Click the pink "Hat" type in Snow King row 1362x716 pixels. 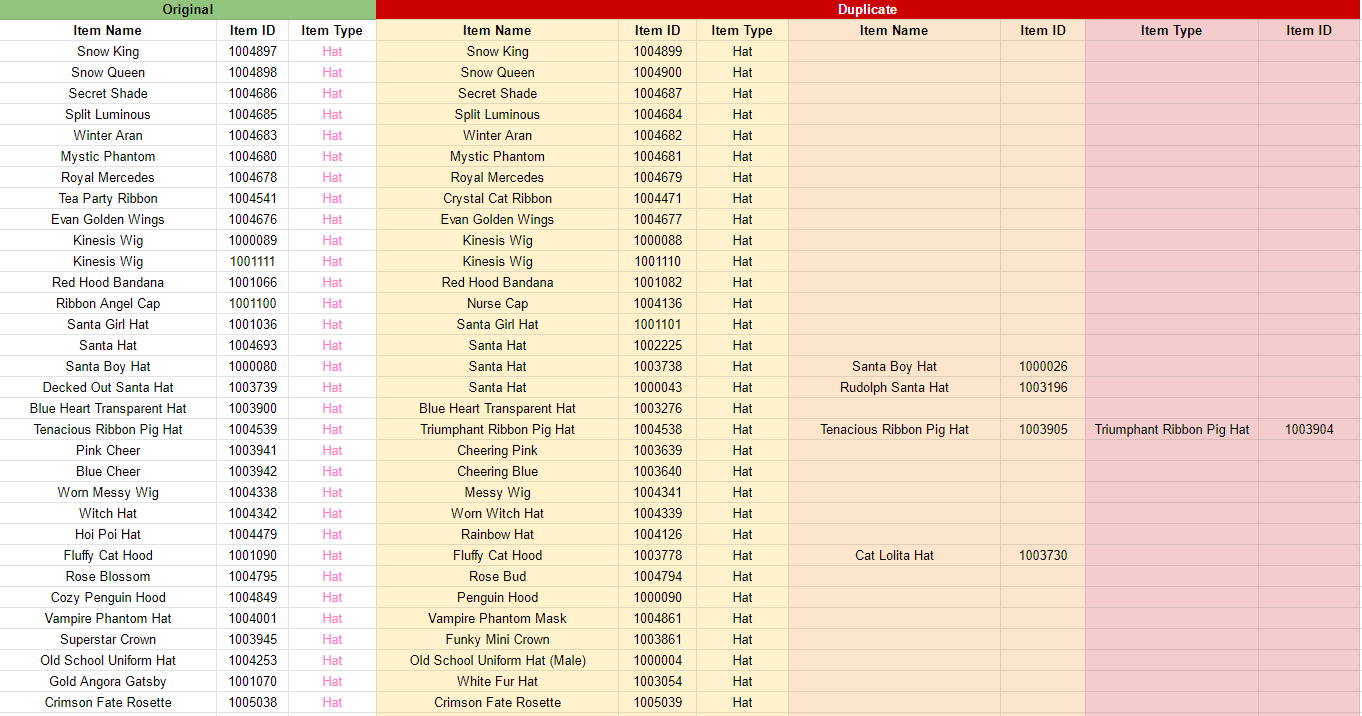[332, 51]
